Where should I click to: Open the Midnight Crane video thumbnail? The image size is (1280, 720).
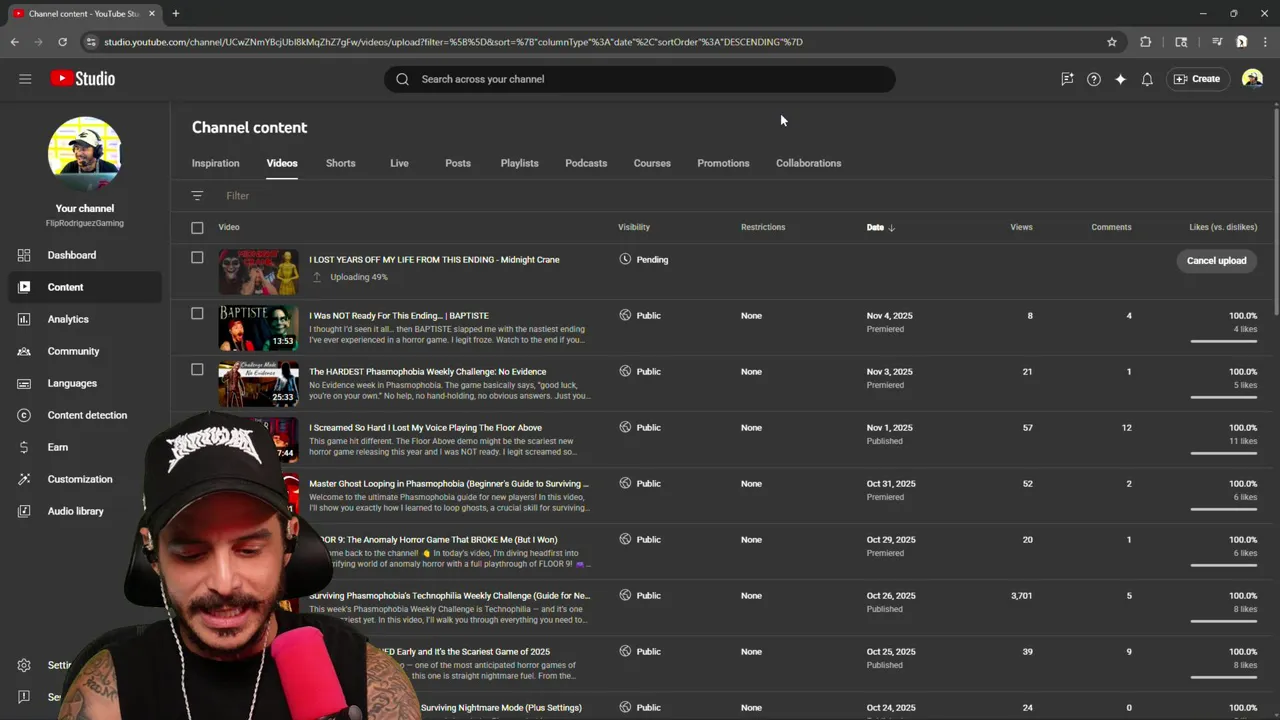click(x=258, y=272)
